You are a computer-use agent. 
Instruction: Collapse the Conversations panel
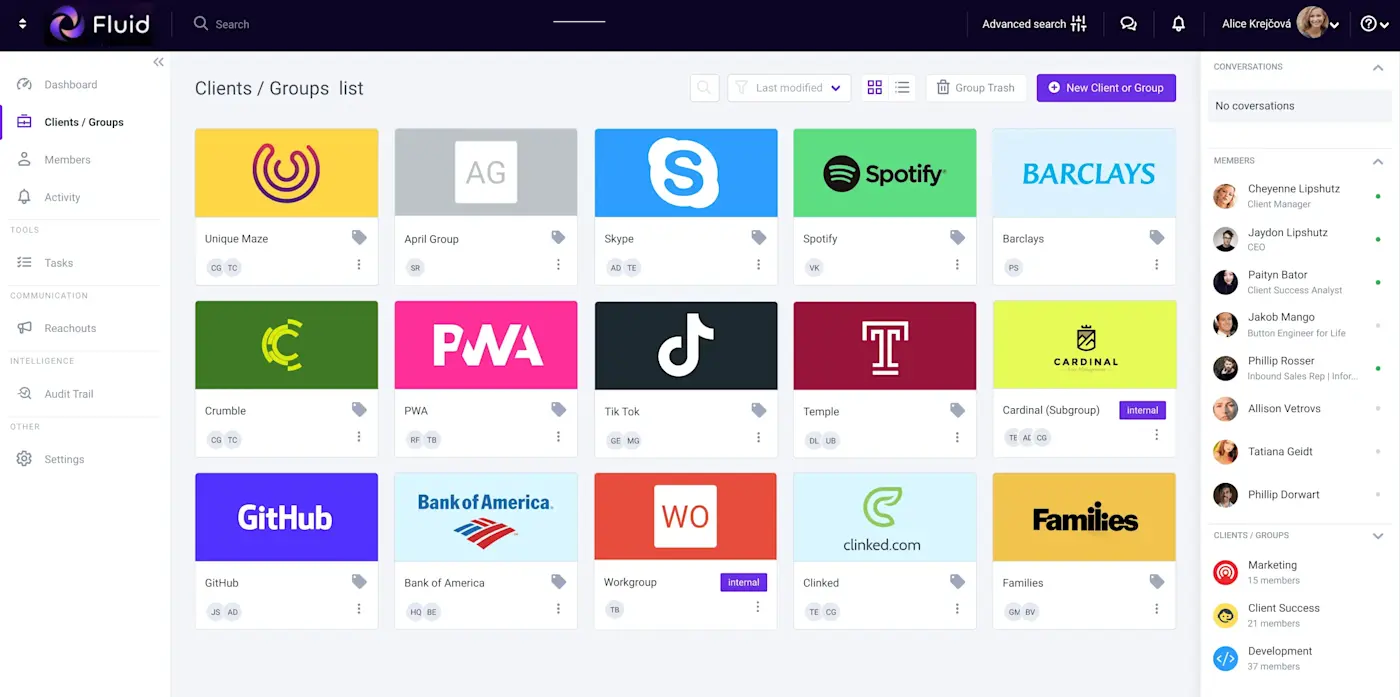[x=1378, y=67]
